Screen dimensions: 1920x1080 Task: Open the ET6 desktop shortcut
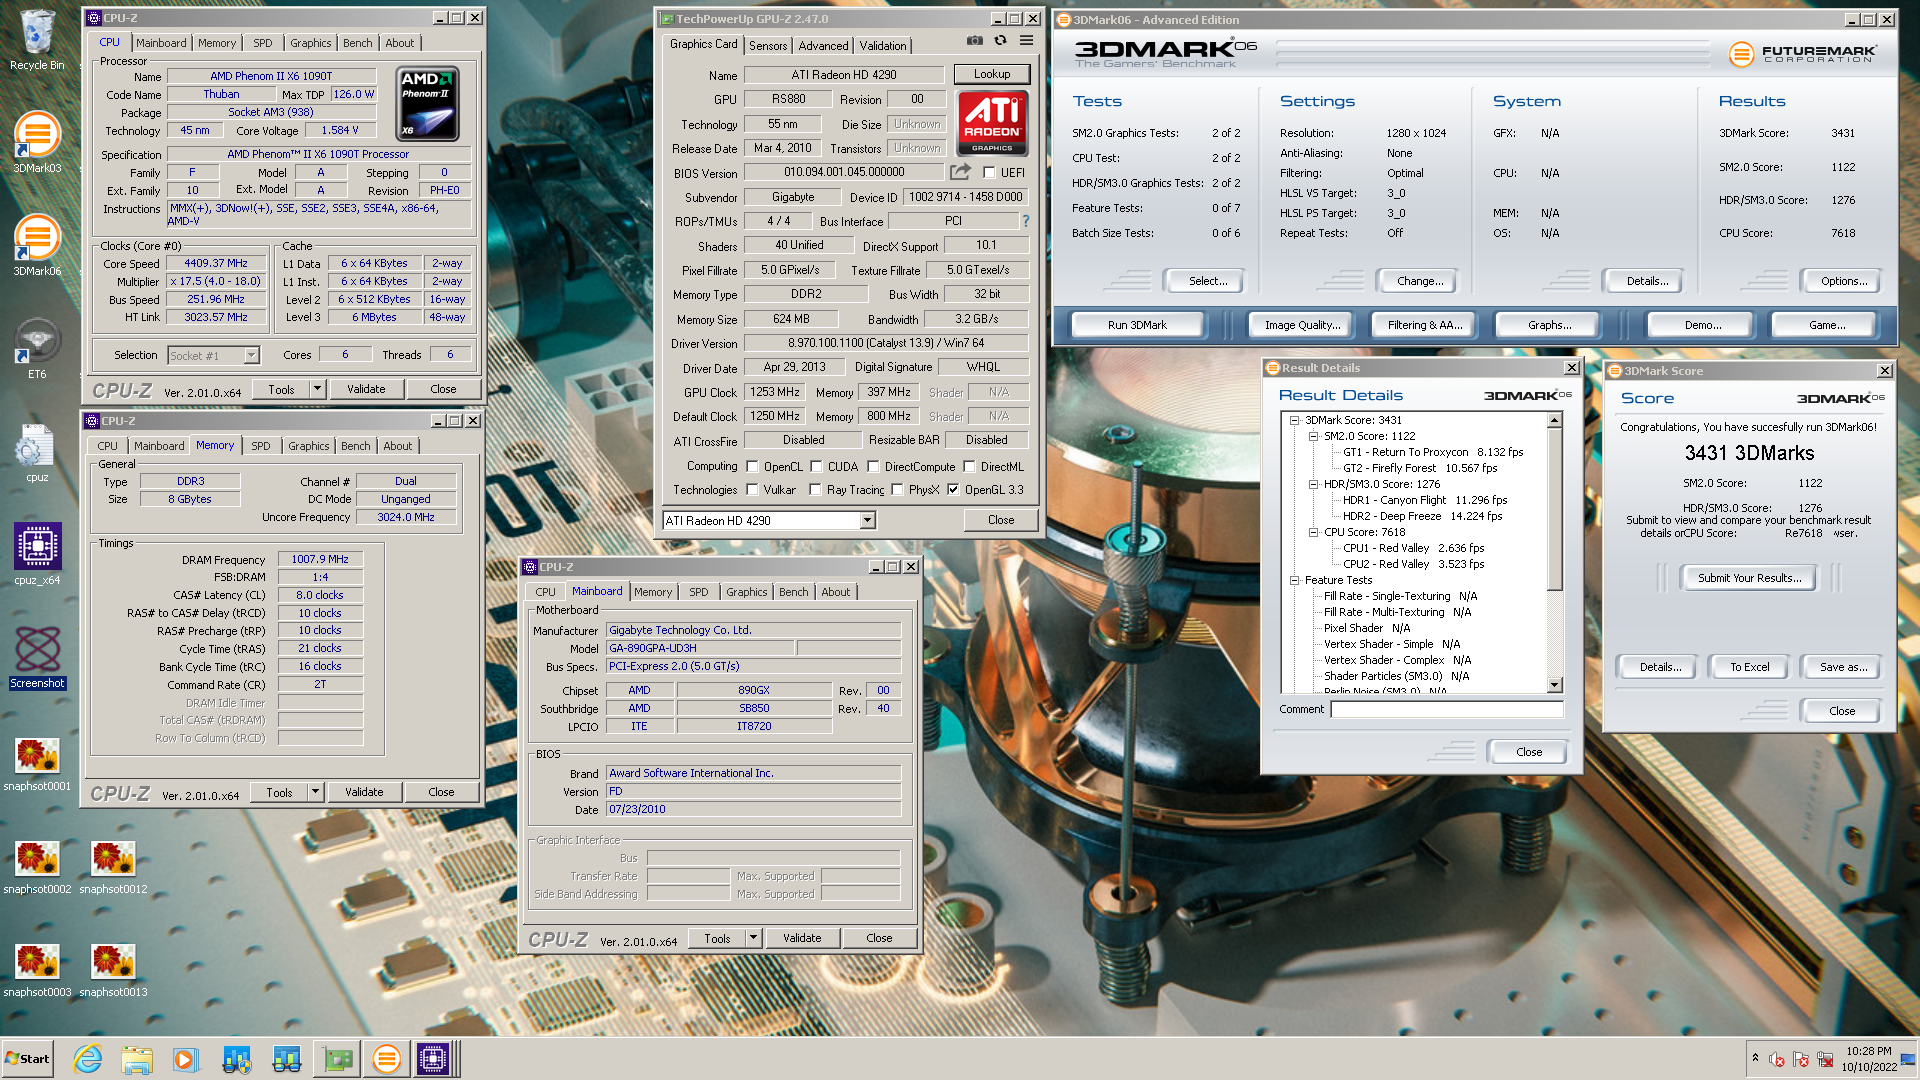(x=37, y=348)
